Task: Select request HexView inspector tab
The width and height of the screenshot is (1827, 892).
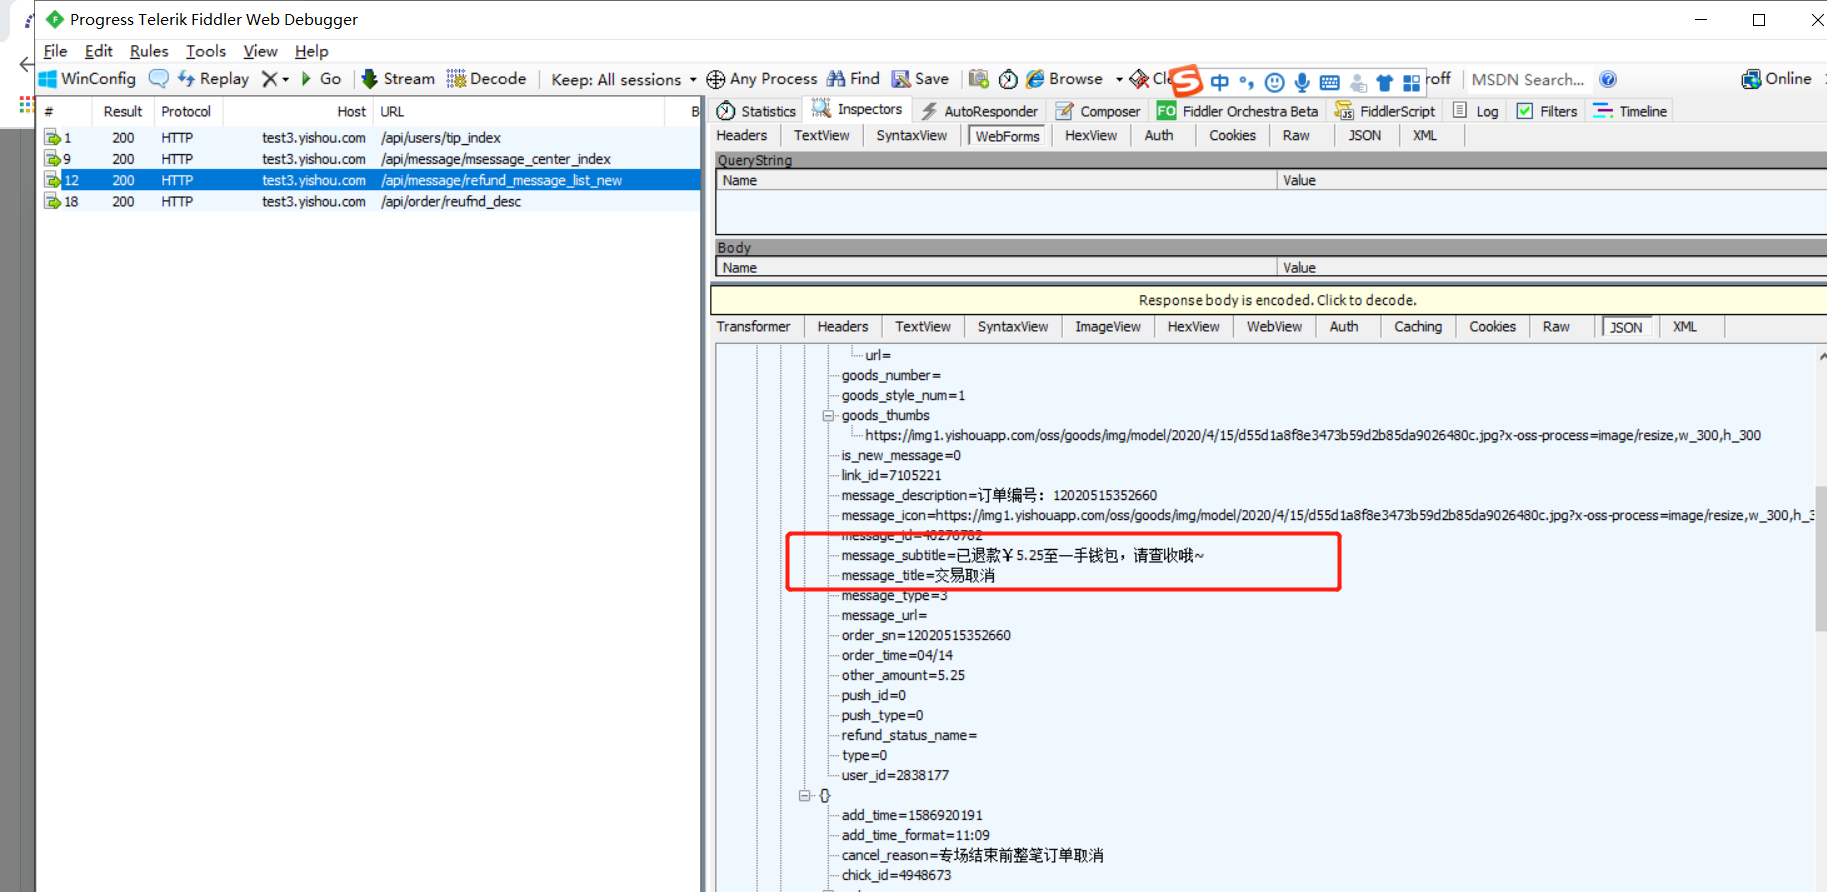Action: 1090,135
